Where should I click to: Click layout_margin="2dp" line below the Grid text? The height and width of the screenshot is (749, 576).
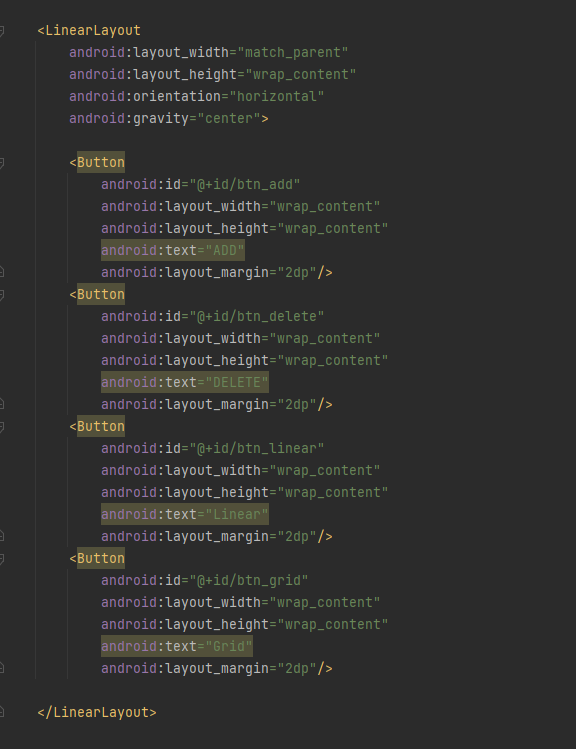click(217, 668)
